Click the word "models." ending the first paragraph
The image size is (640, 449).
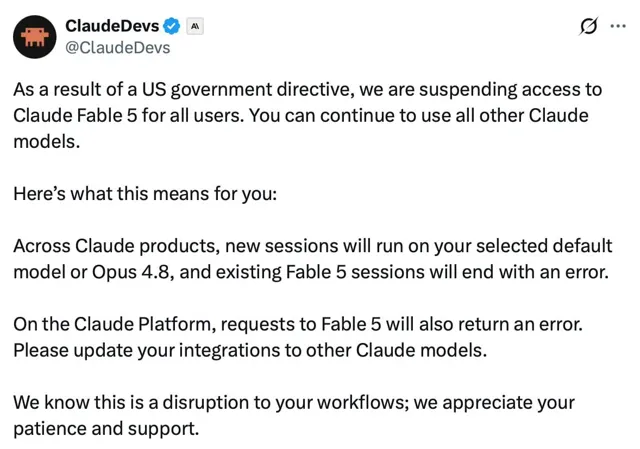coord(47,142)
